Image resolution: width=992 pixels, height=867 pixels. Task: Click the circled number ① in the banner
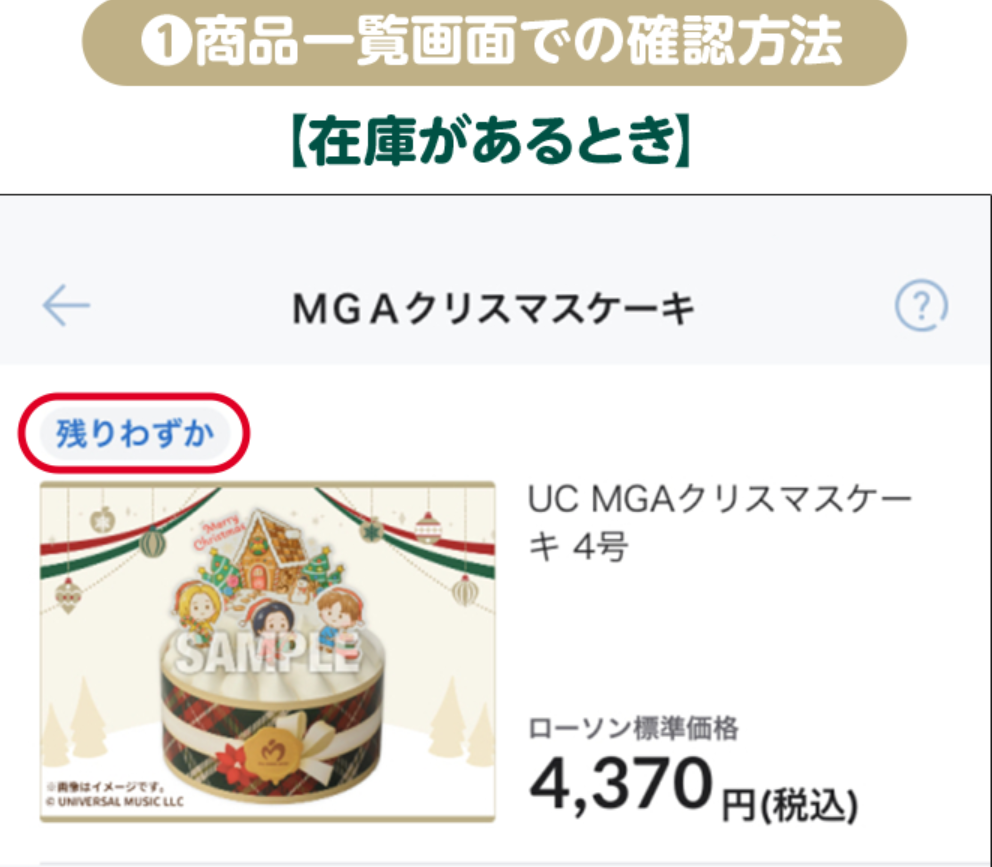(166, 42)
